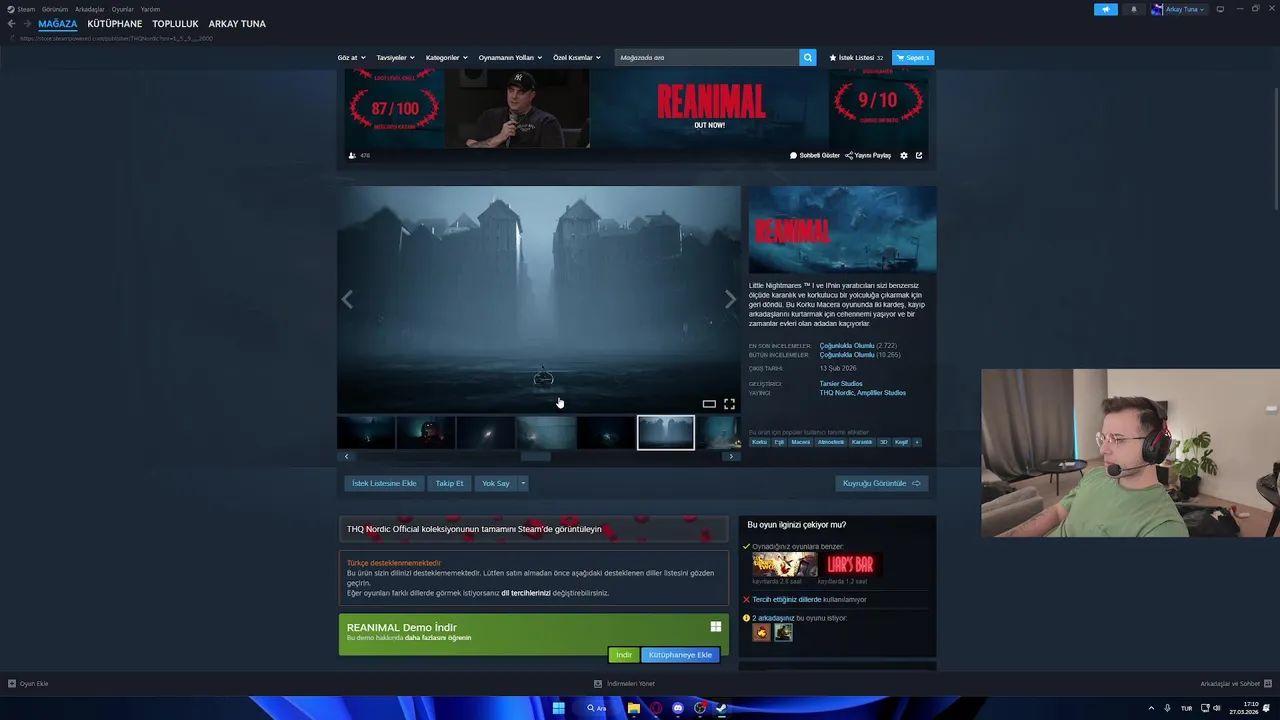This screenshot has height=720, width=1280.
Task: Click the Takip Et button
Action: tap(449, 483)
